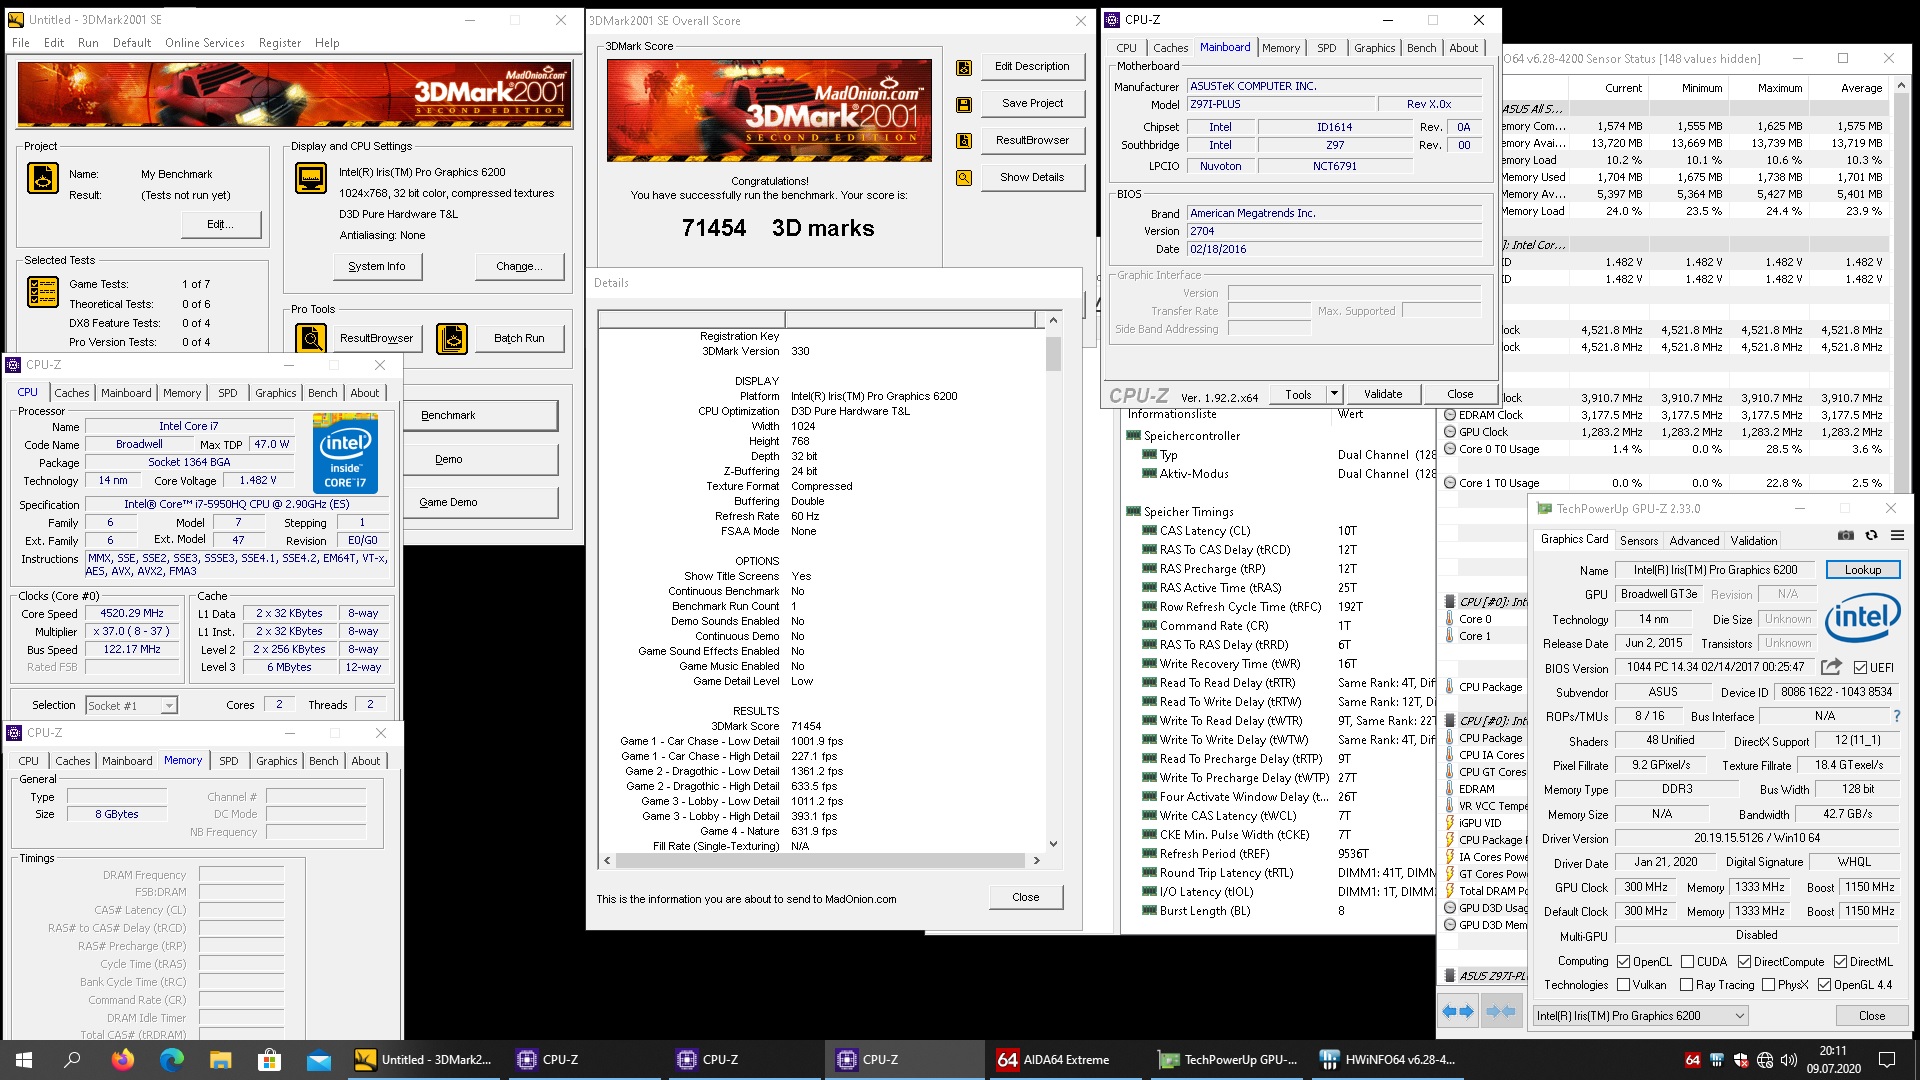Image resolution: width=1920 pixels, height=1080 pixels.
Task: Switch to Sensors tab in GPU-Z
Action: tap(1639, 540)
